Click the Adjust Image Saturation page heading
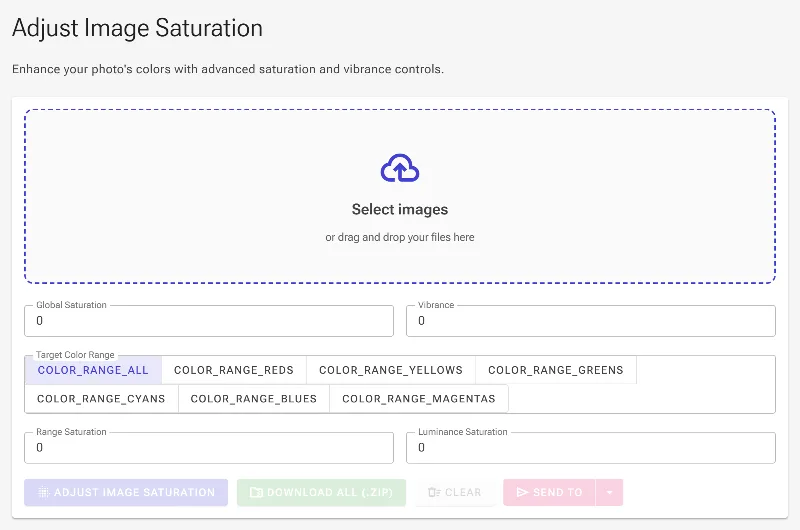 pyautogui.click(x=137, y=28)
